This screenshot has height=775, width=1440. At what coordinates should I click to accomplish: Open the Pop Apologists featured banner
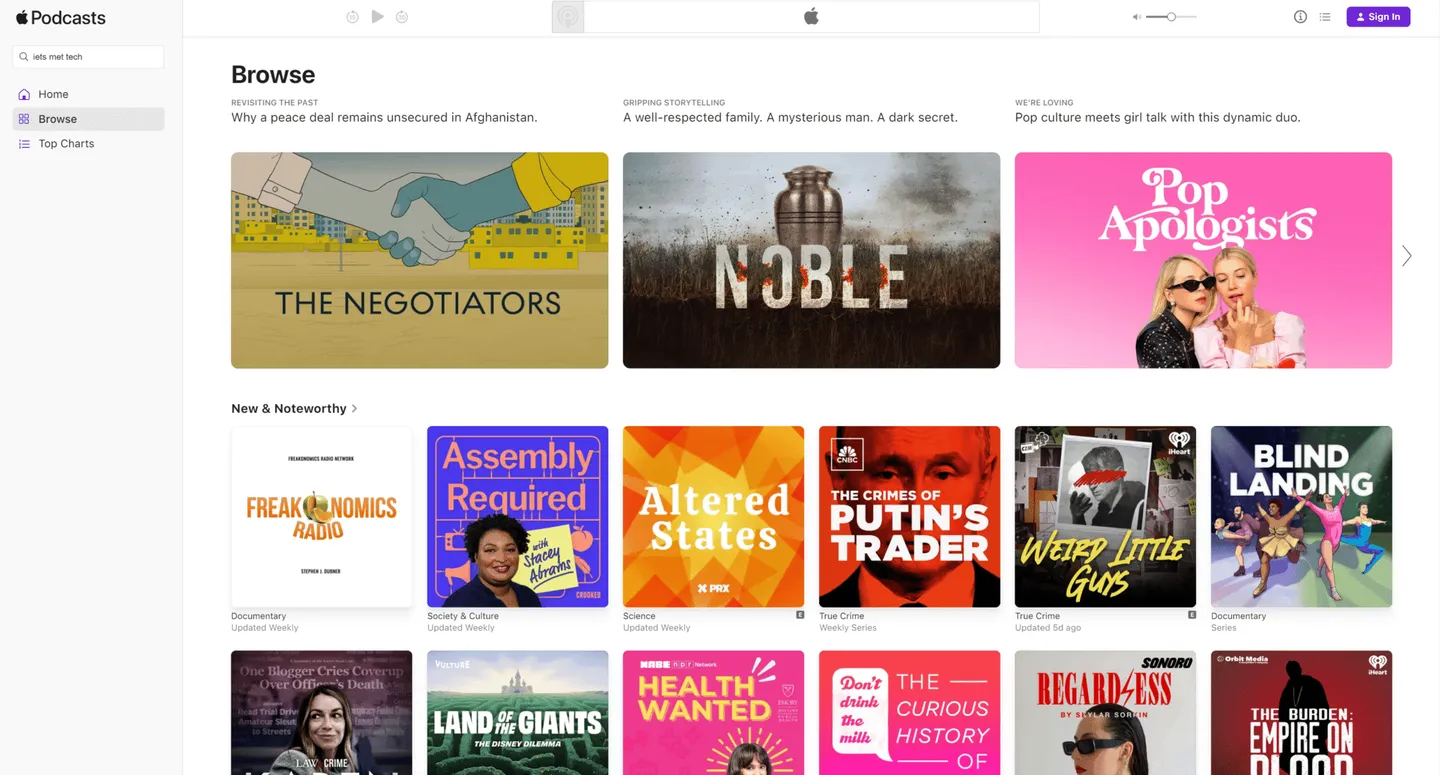pyautogui.click(x=1203, y=260)
